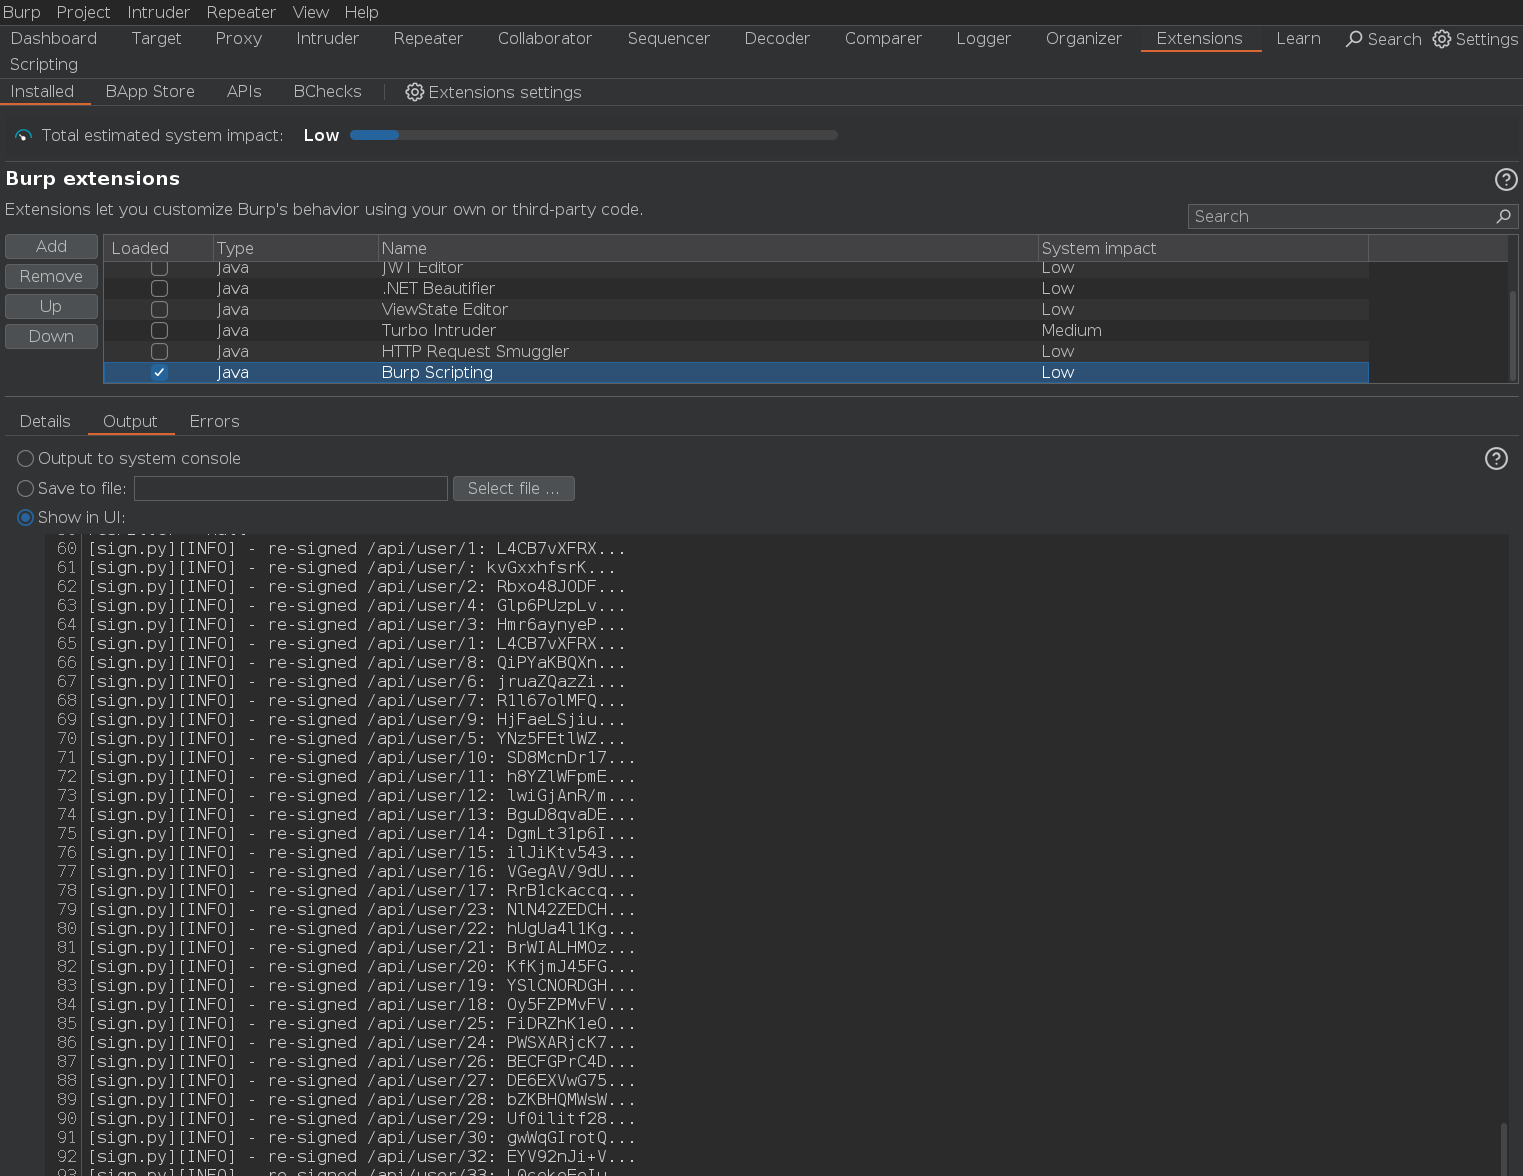Open the Decoder tab

[x=777, y=39]
